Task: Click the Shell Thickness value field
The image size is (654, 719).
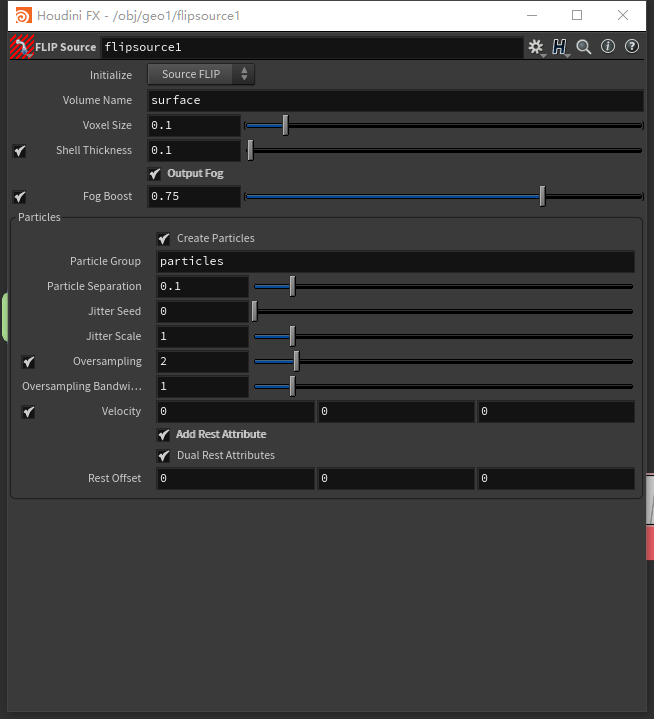Action: click(194, 150)
